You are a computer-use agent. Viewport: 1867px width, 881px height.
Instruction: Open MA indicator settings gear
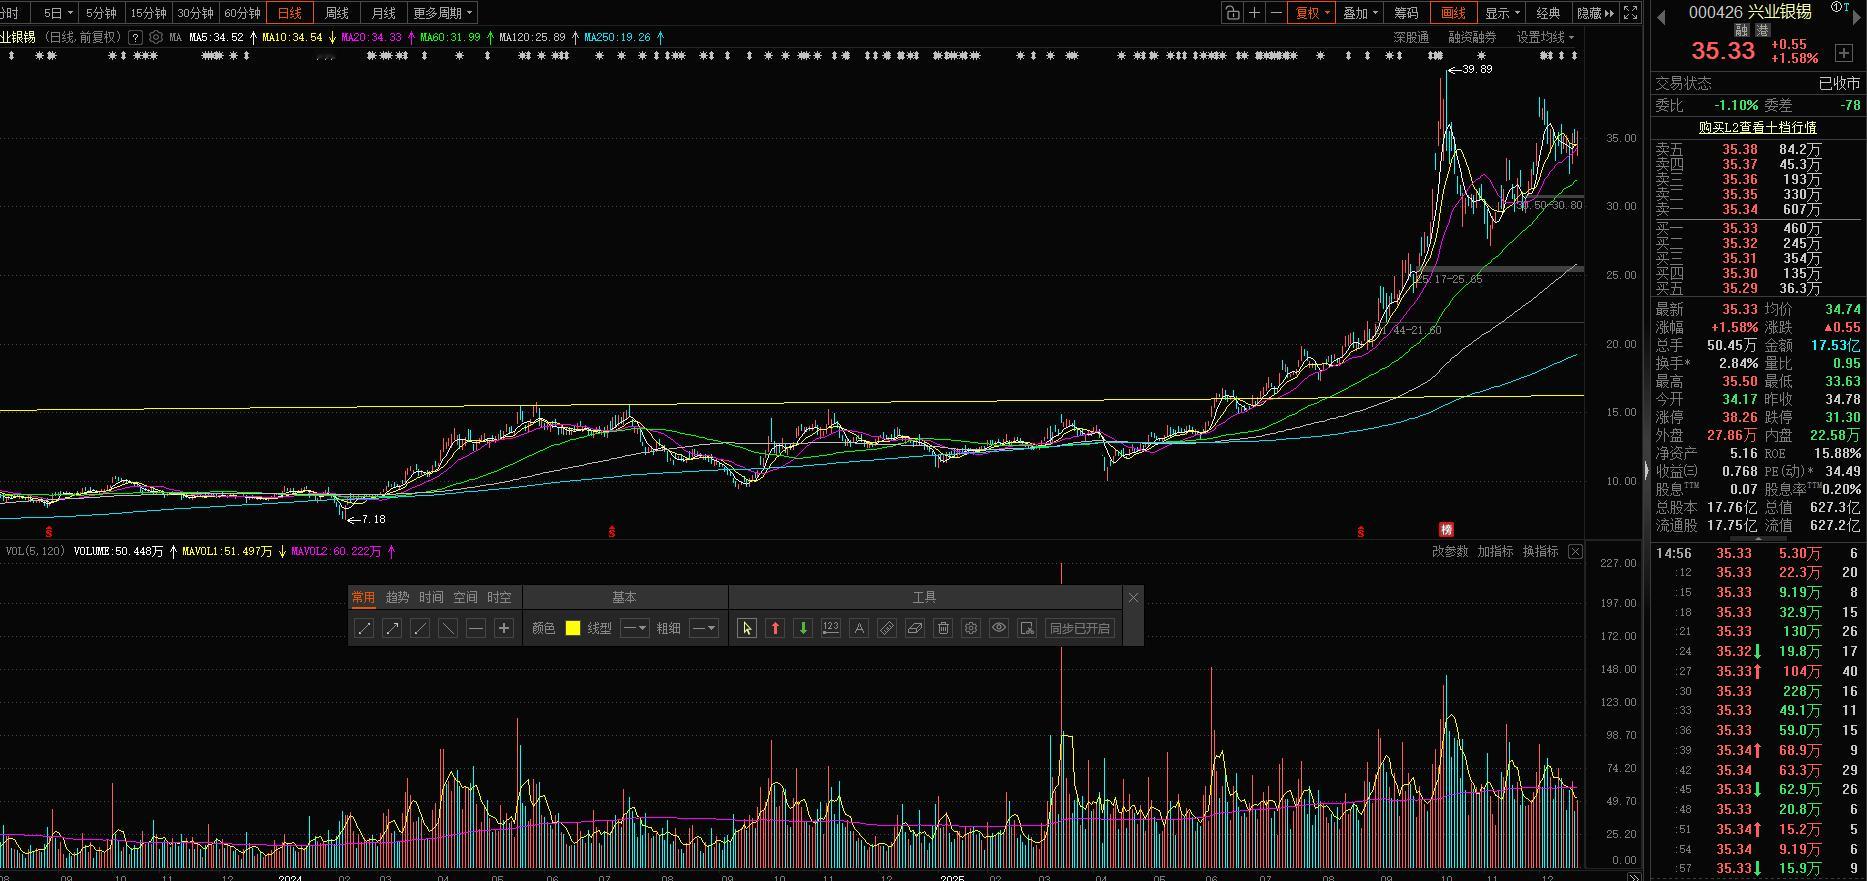pos(156,37)
